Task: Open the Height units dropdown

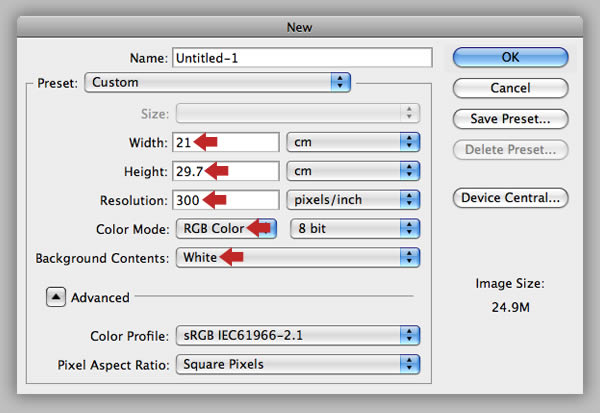Action: point(353,171)
